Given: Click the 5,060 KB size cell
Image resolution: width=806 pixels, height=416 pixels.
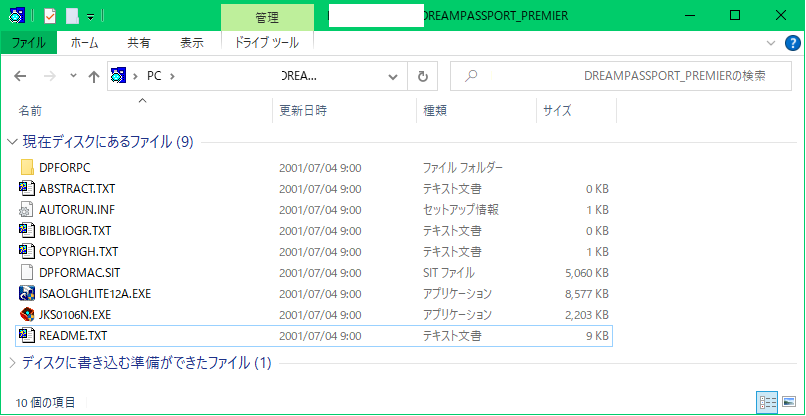Looking at the screenshot, I should pyautogui.click(x=587, y=273).
